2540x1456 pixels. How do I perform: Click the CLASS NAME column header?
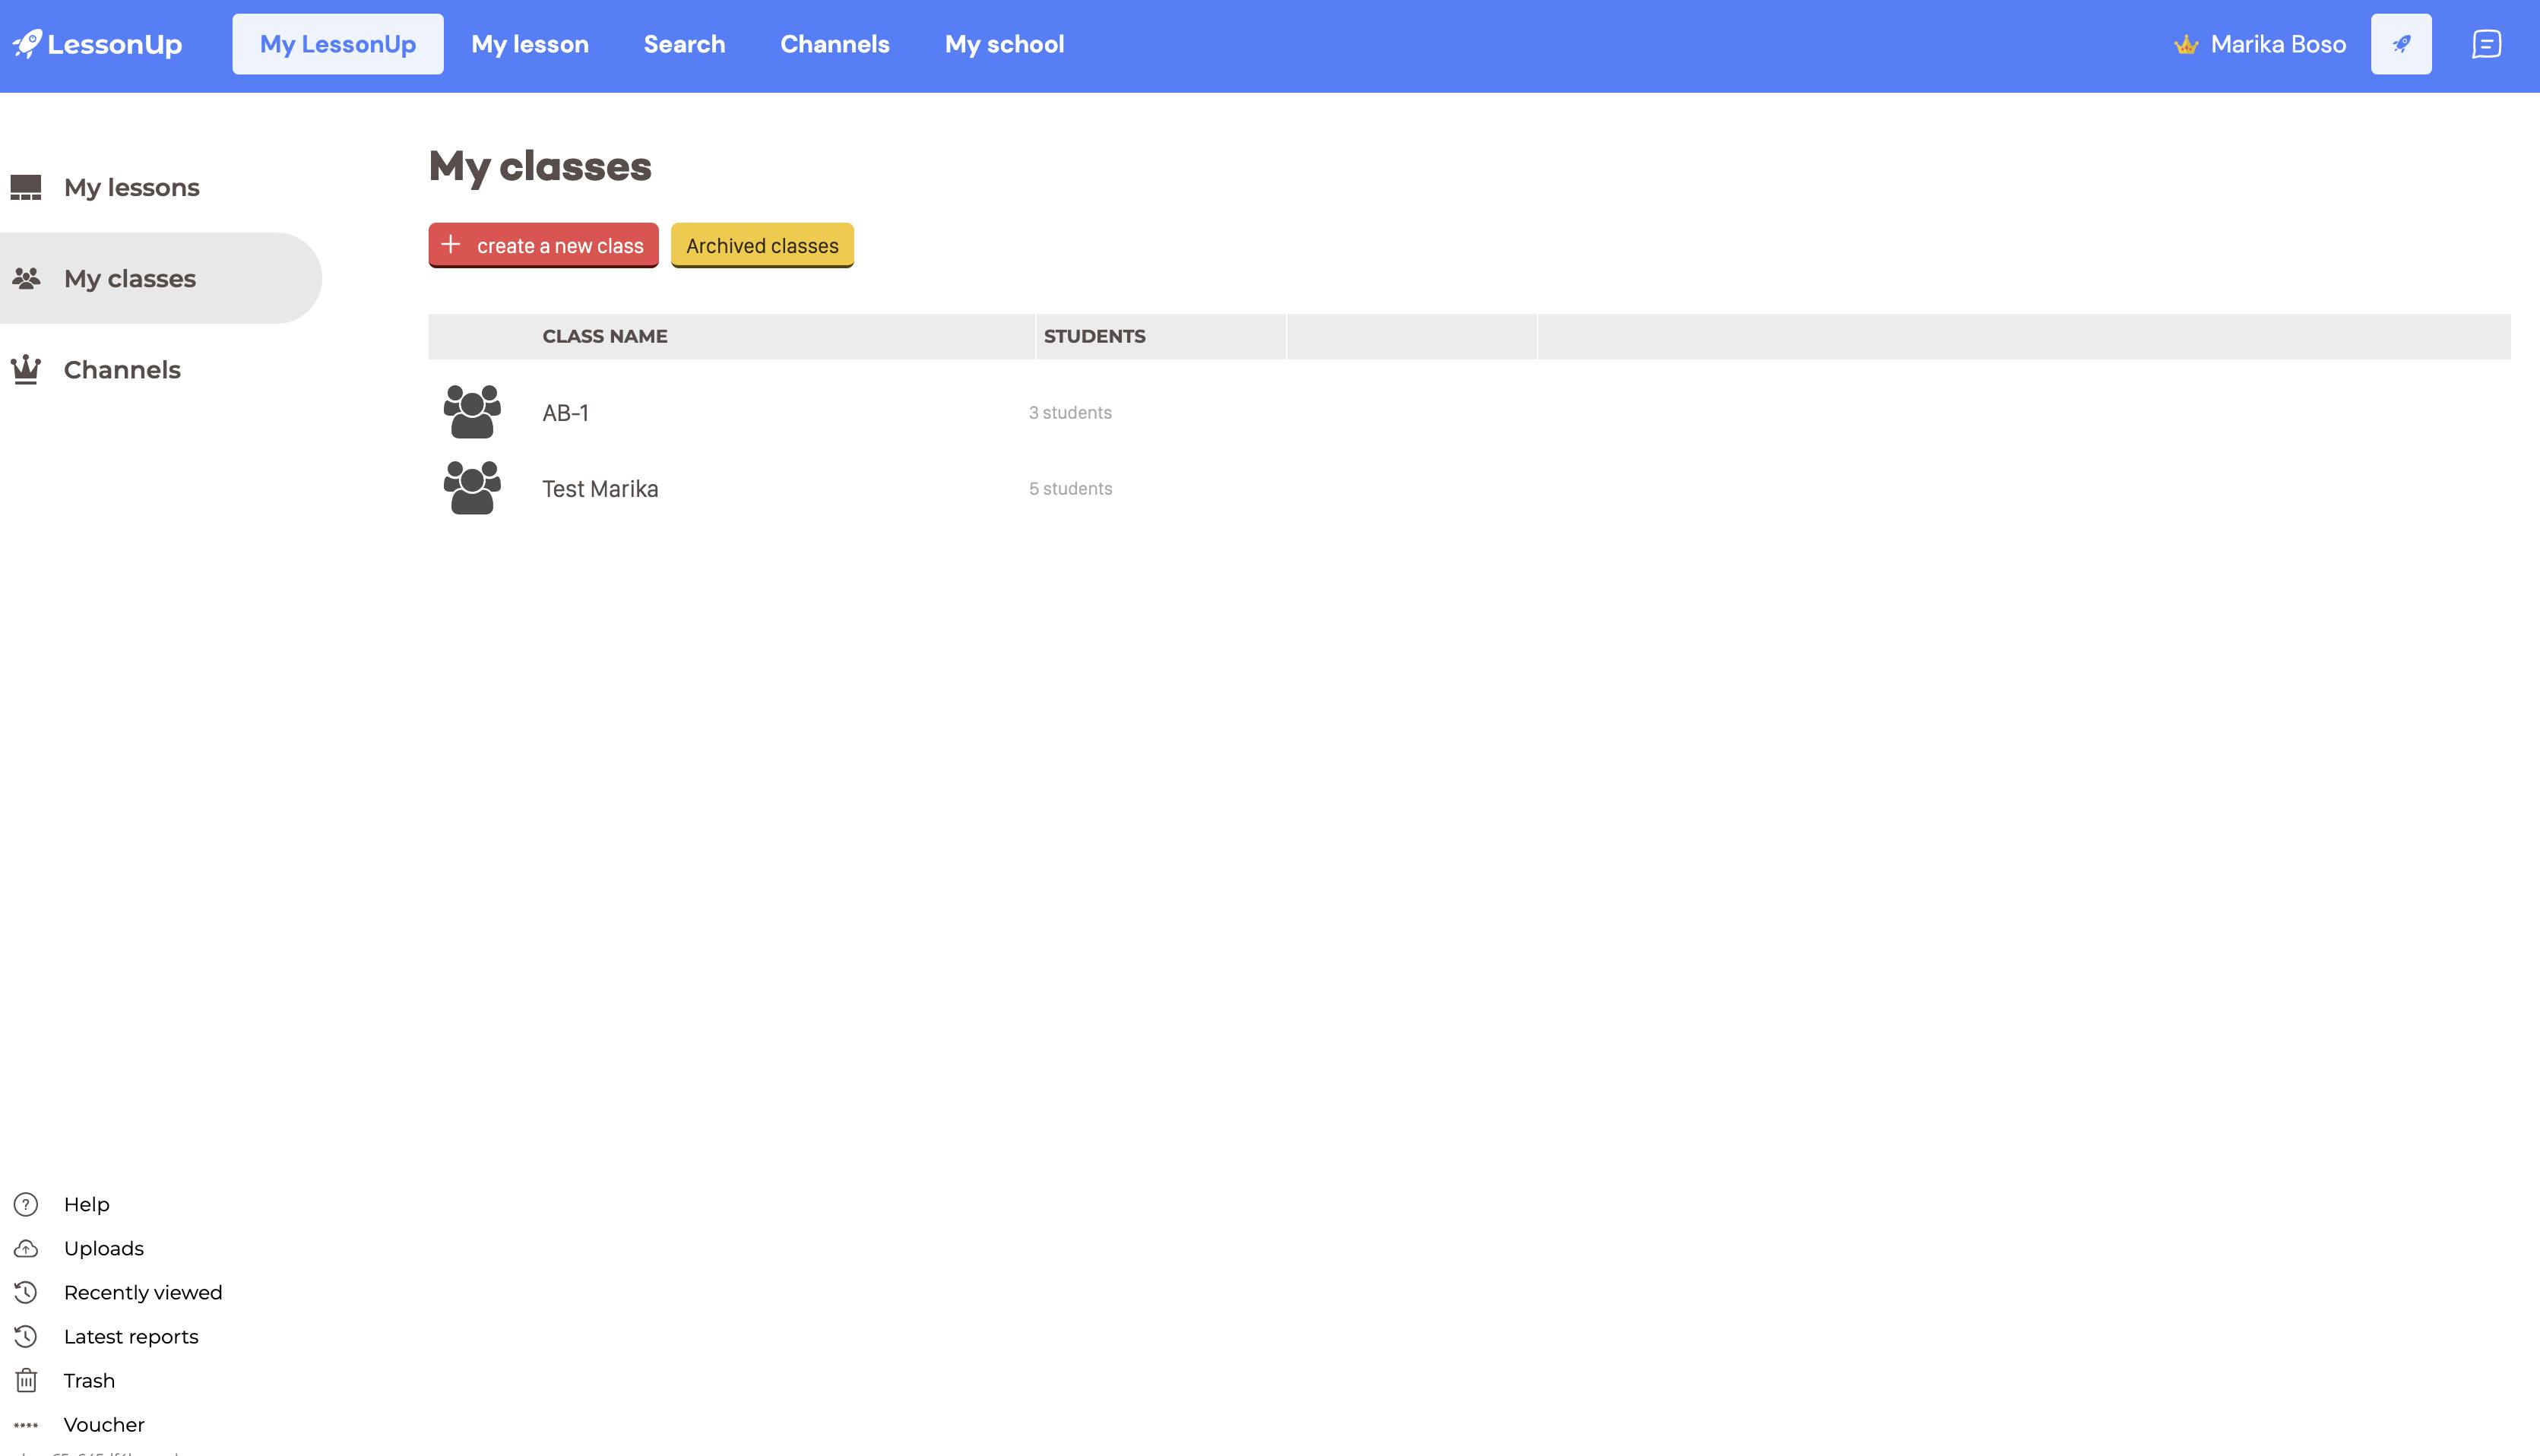(x=605, y=336)
